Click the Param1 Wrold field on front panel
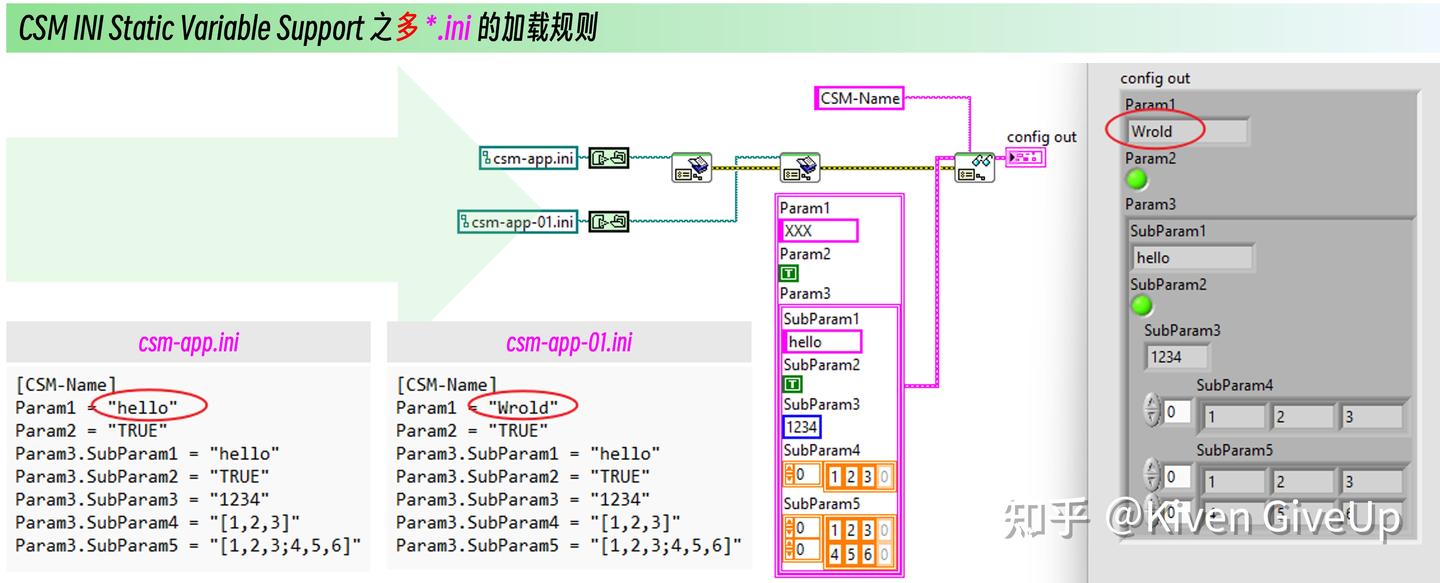Screen dimensions: 1440x583 pyautogui.click(x=1187, y=131)
